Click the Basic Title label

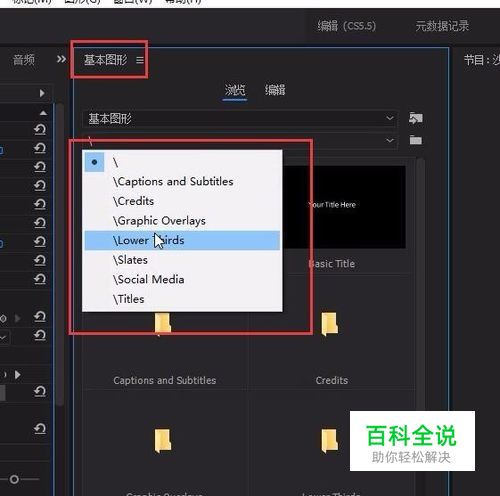tap(332, 264)
